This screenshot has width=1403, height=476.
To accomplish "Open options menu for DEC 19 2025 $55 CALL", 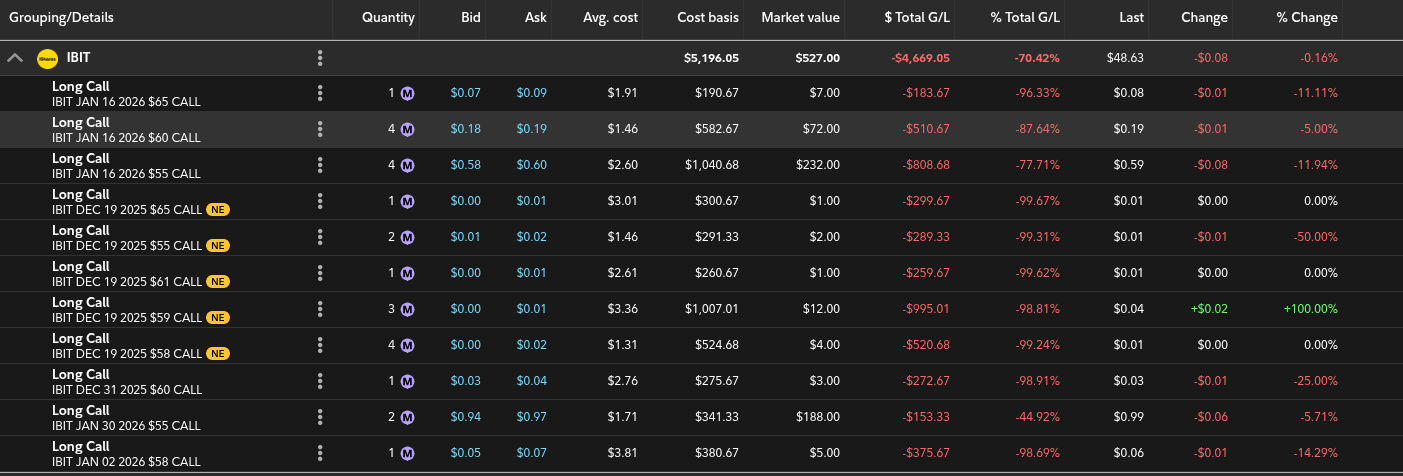I will coord(320,237).
